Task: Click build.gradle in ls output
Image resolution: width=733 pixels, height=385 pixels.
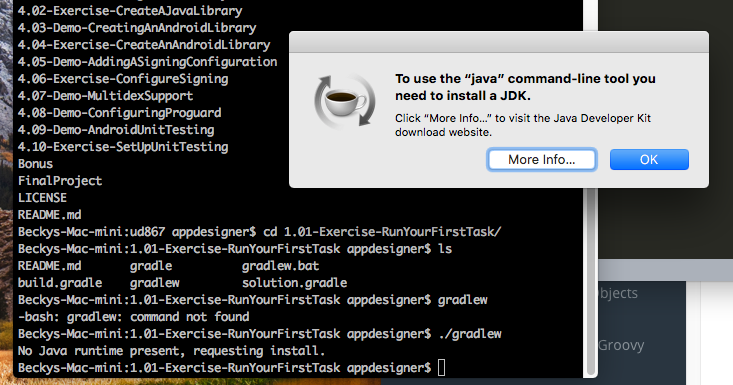Action: coord(60,283)
